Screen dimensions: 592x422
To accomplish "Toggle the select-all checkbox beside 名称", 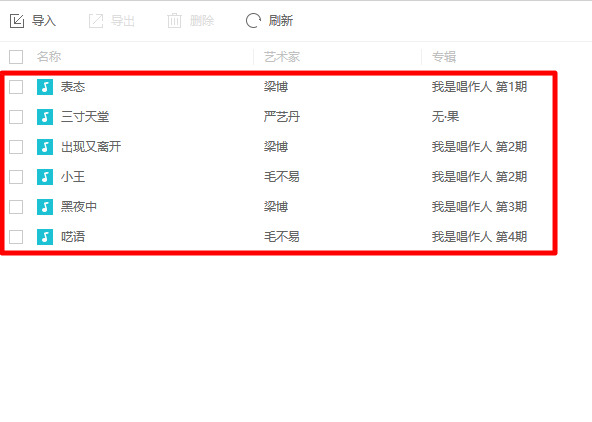I will pyautogui.click(x=16, y=57).
